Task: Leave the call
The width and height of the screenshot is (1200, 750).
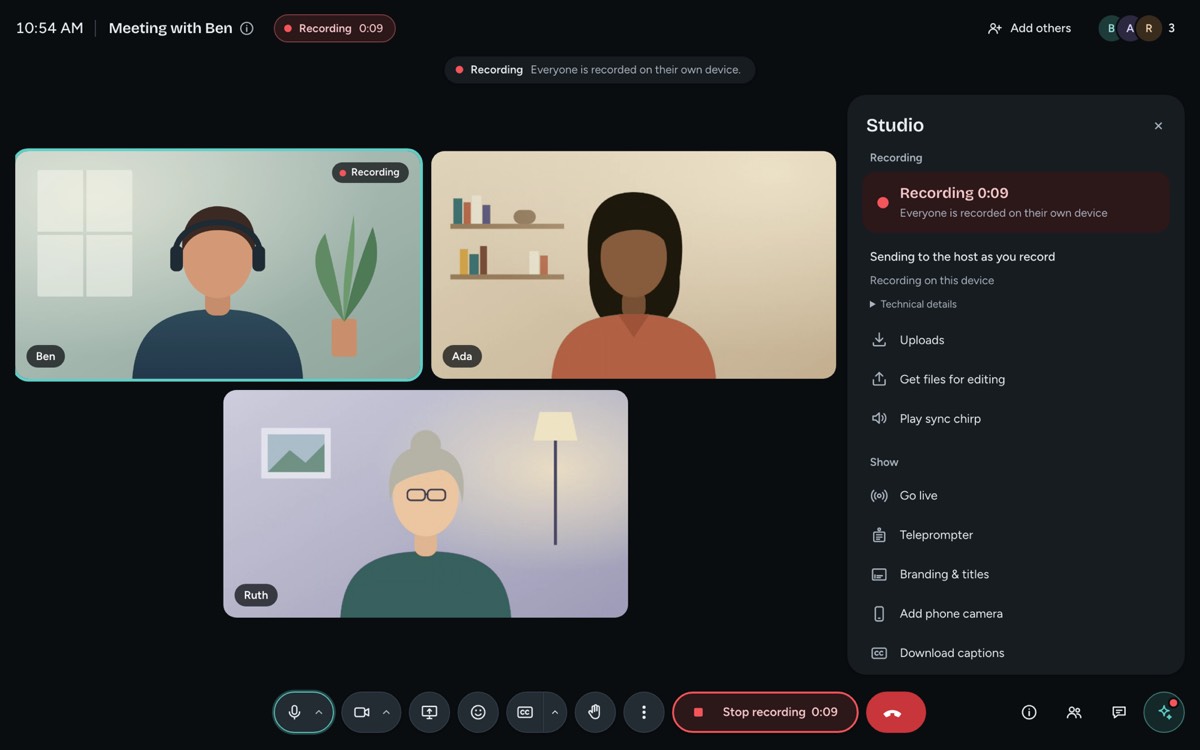Action: pos(896,712)
